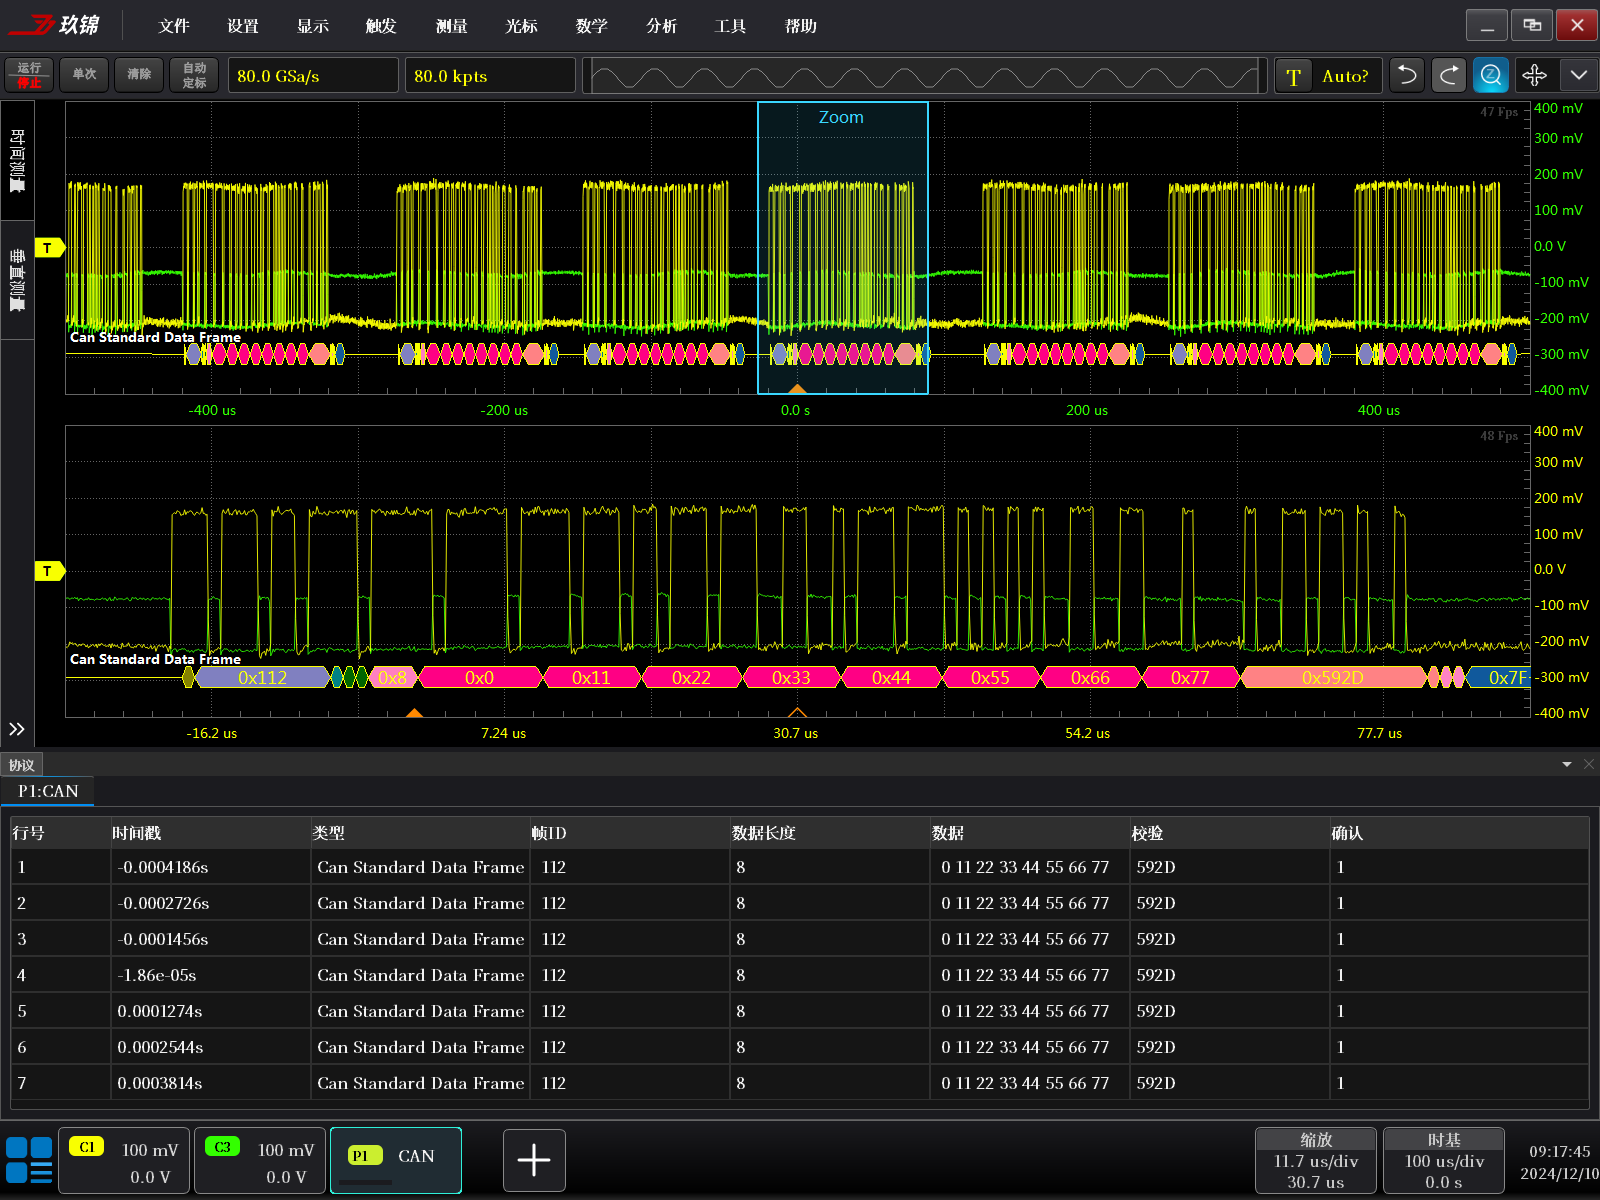Open the 触发 menu
This screenshot has height=1200, width=1600.
381,26
